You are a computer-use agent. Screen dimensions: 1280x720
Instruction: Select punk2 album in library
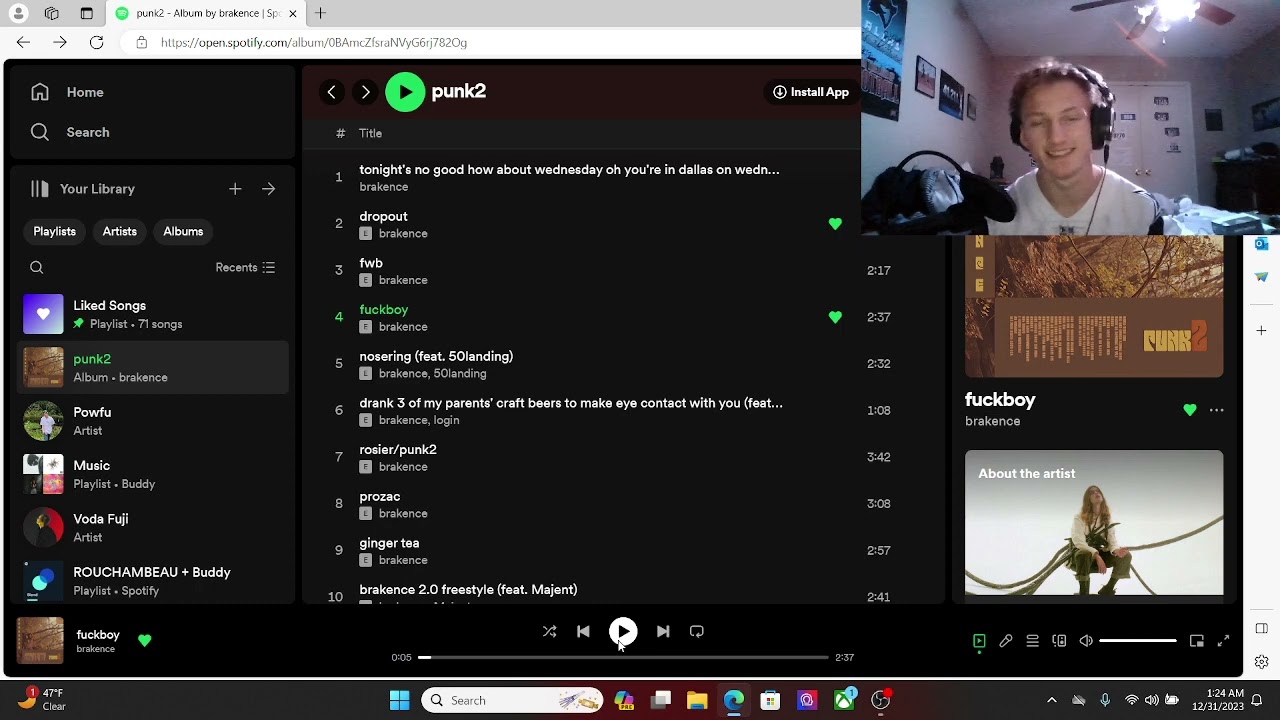pyautogui.click(x=153, y=367)
